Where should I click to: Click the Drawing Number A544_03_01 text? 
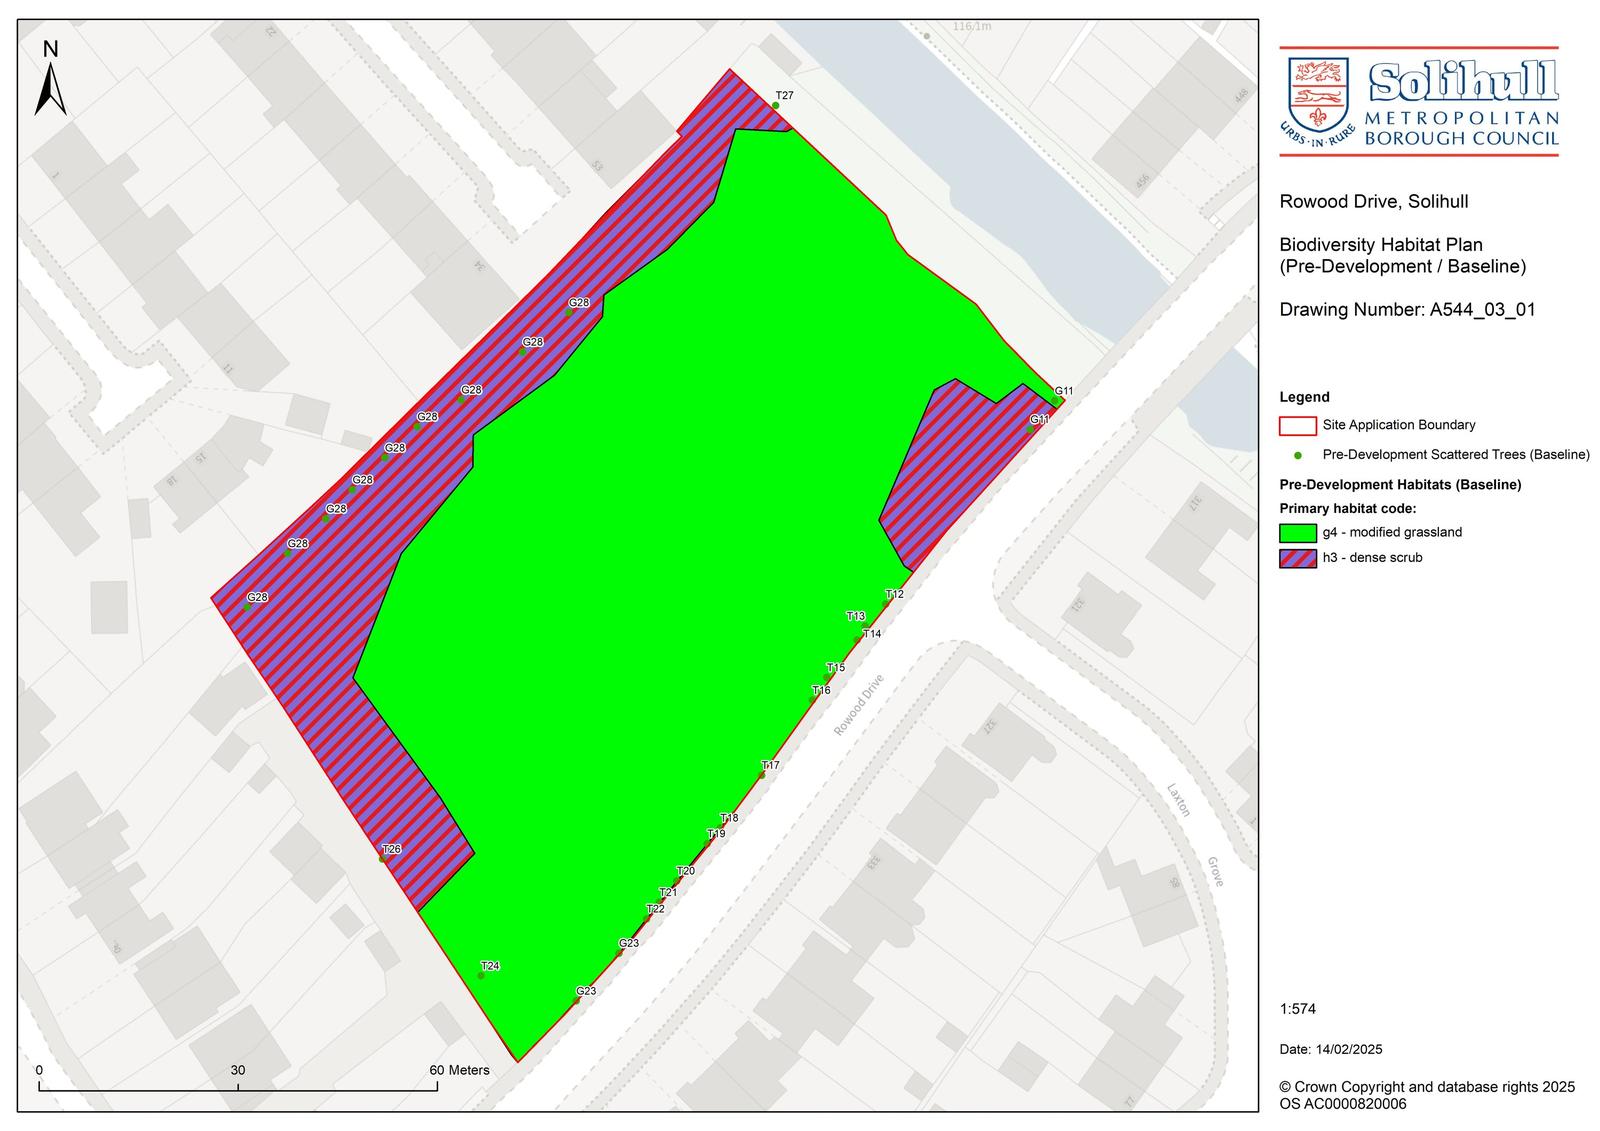point(1407,310)
